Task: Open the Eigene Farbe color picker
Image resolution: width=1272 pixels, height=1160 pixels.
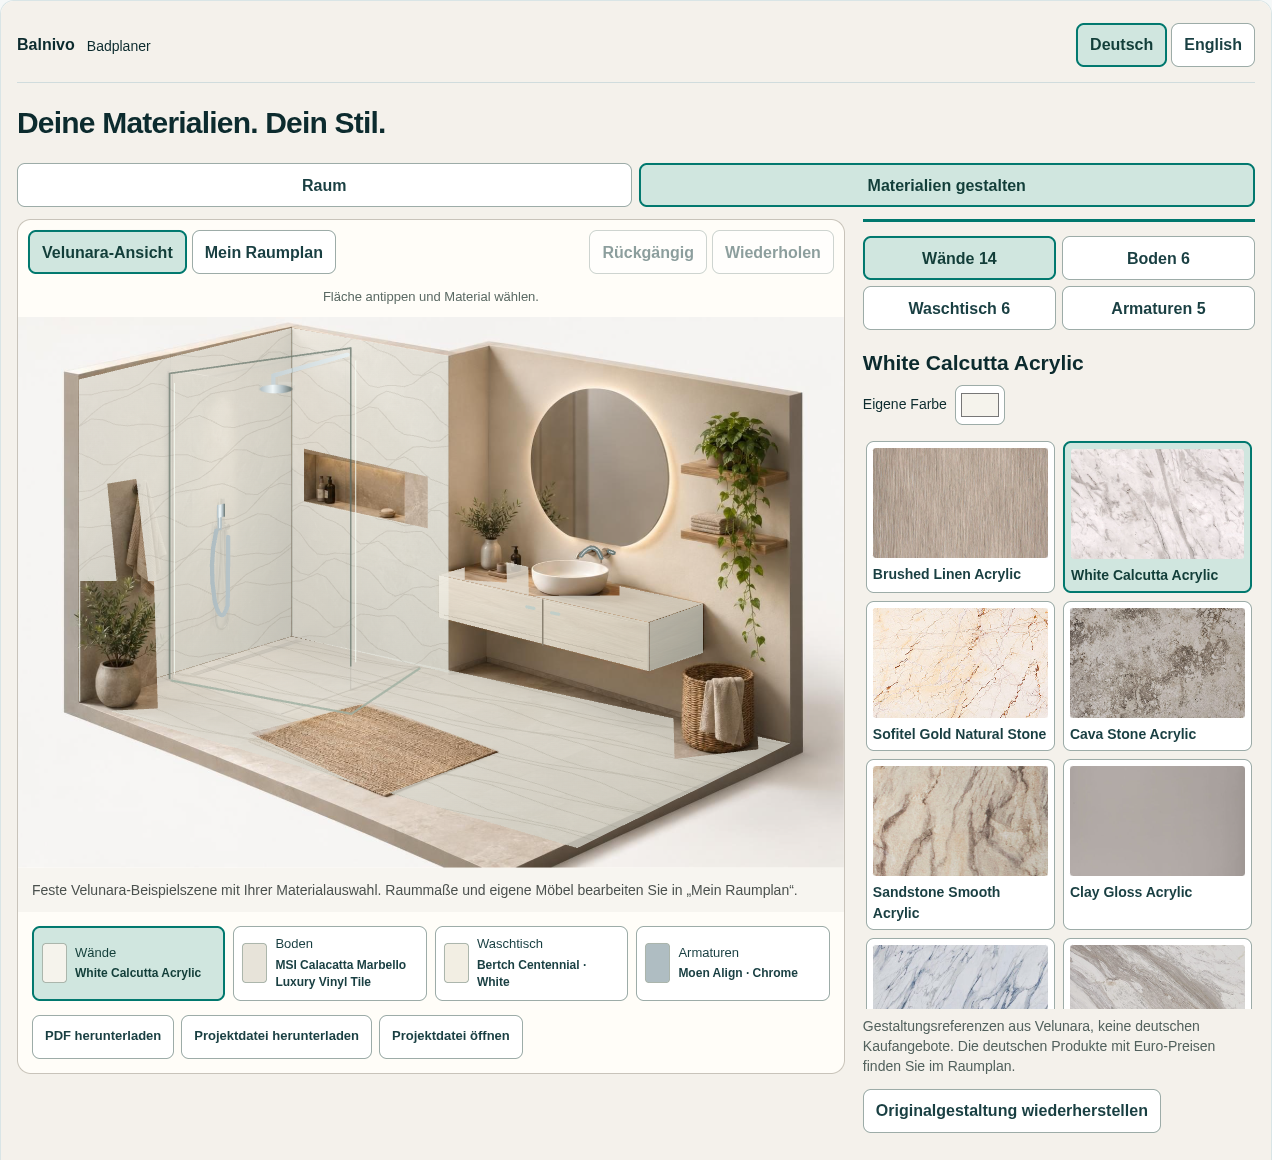Action: tap(980, 405)
